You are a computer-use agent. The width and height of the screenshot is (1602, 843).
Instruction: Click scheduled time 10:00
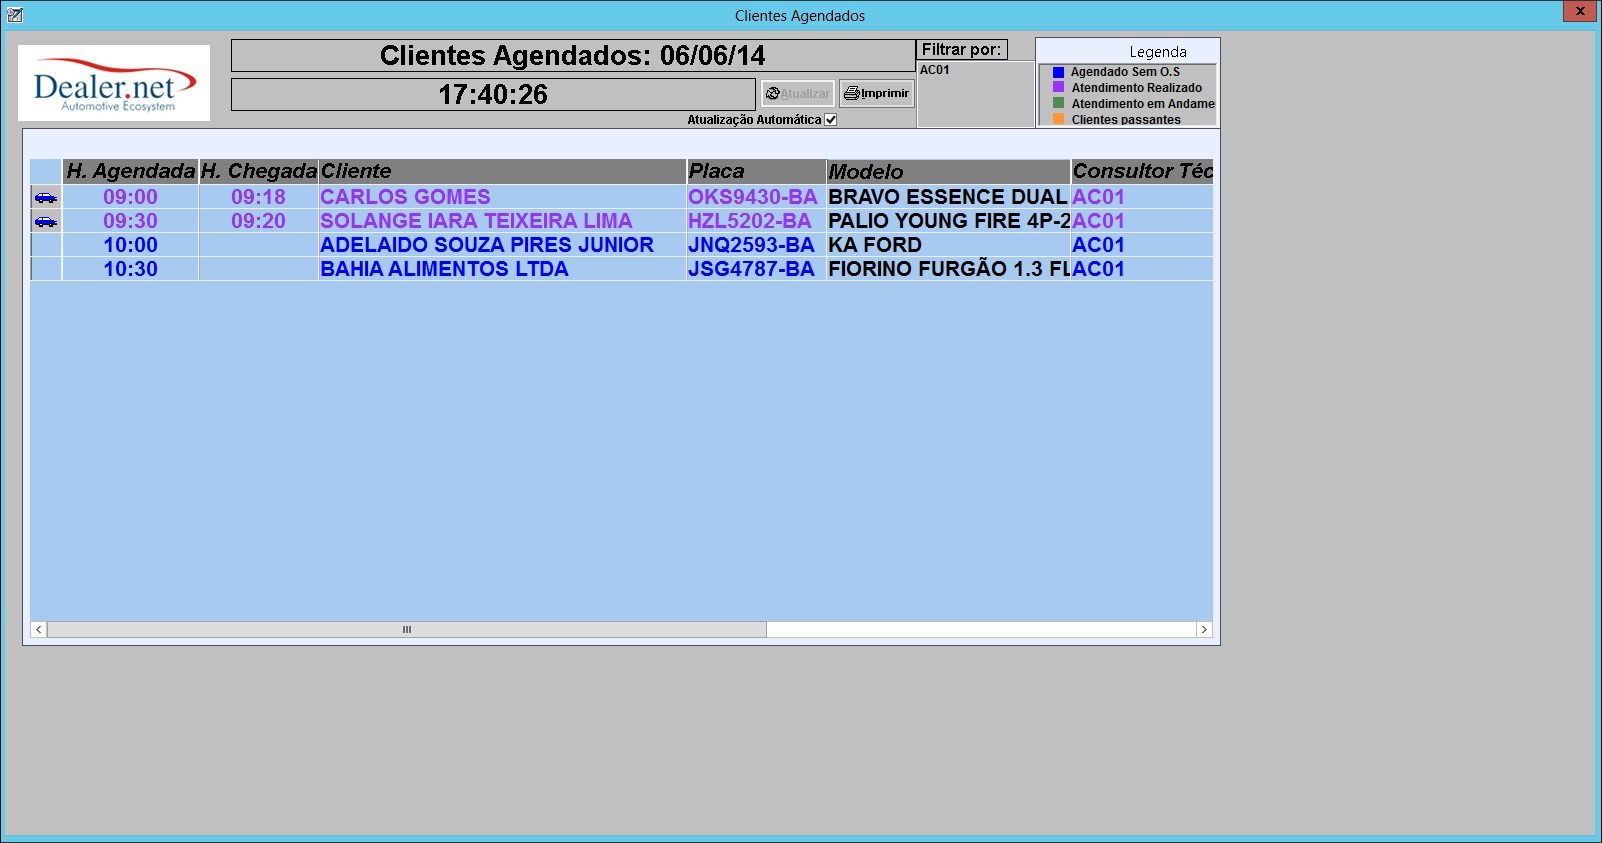[131, 245]
